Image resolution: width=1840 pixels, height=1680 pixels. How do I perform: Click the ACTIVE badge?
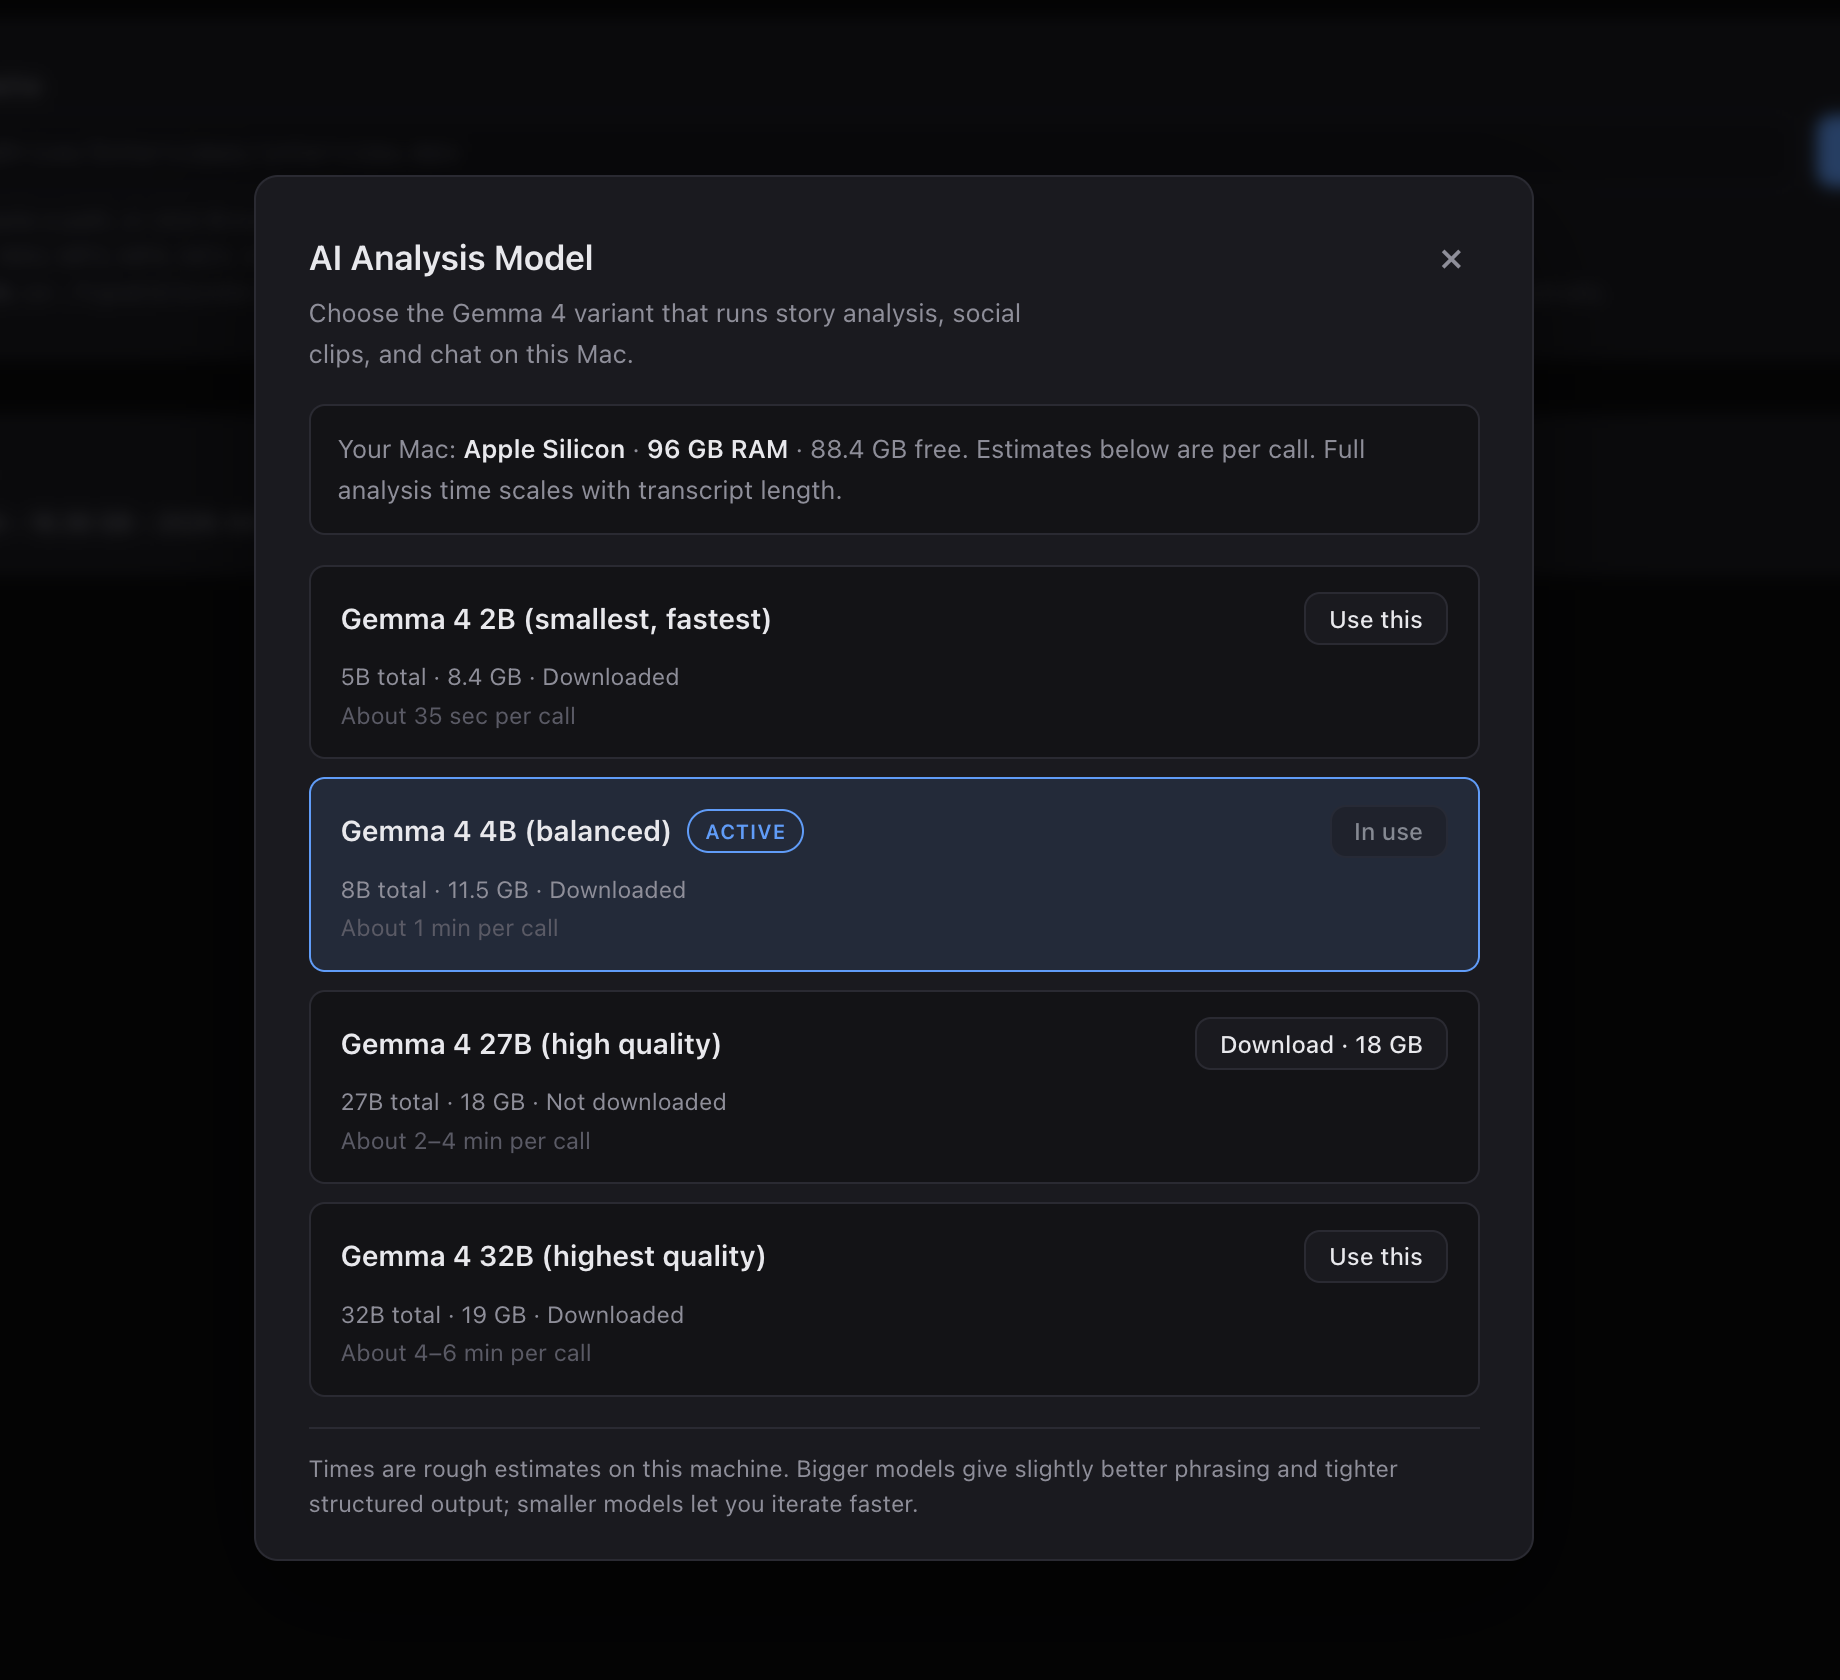tap(745, 831)
